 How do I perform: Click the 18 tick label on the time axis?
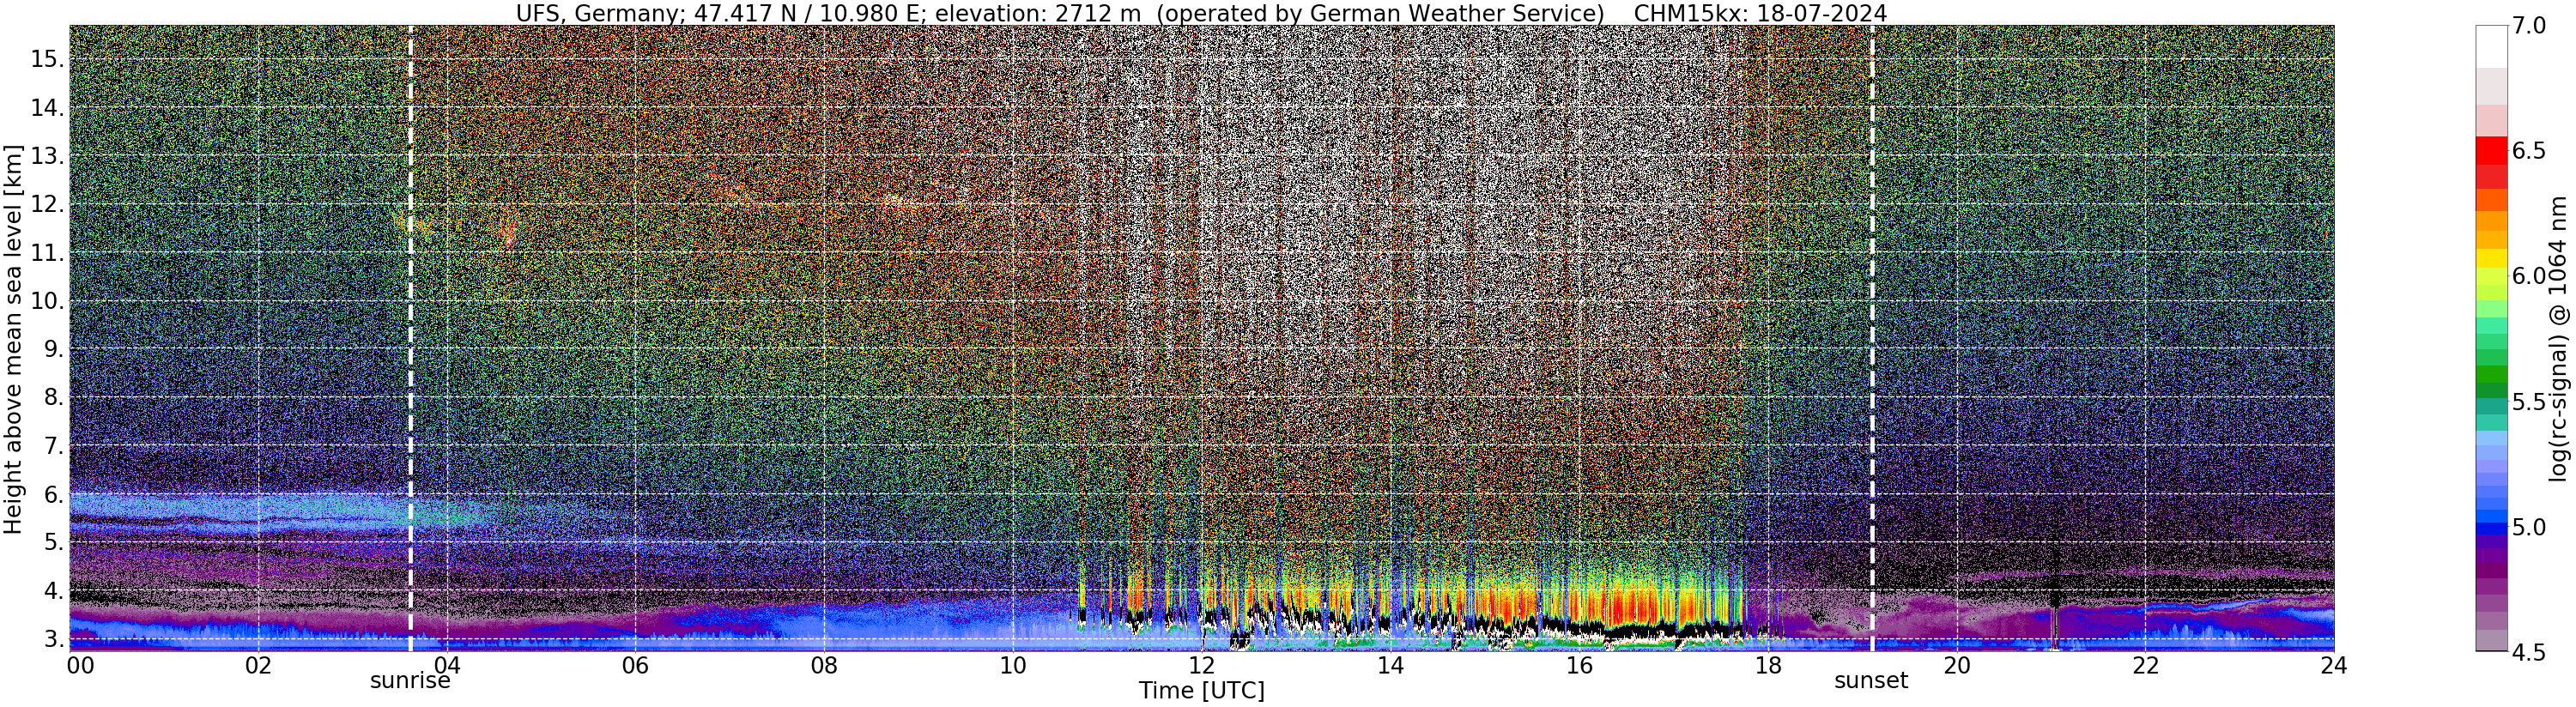pos(1768,665)
